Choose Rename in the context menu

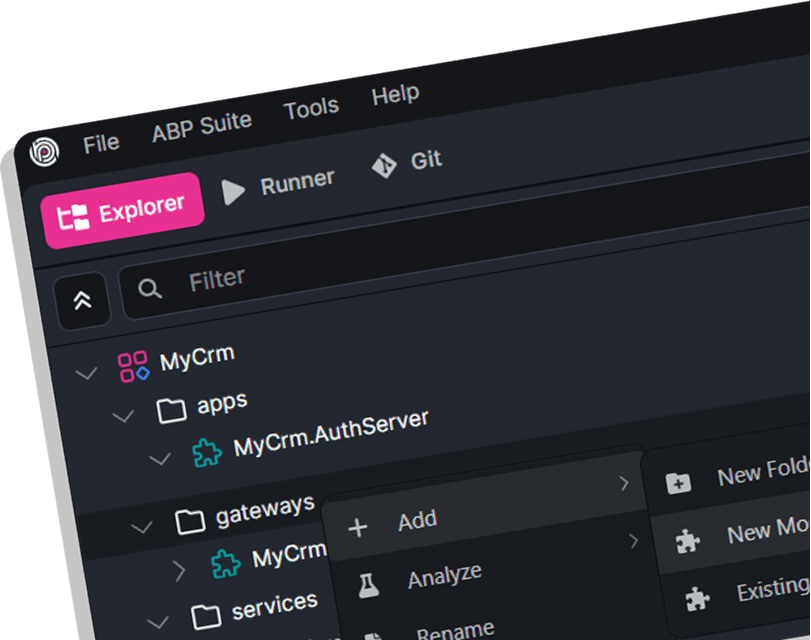pos(456,631)
